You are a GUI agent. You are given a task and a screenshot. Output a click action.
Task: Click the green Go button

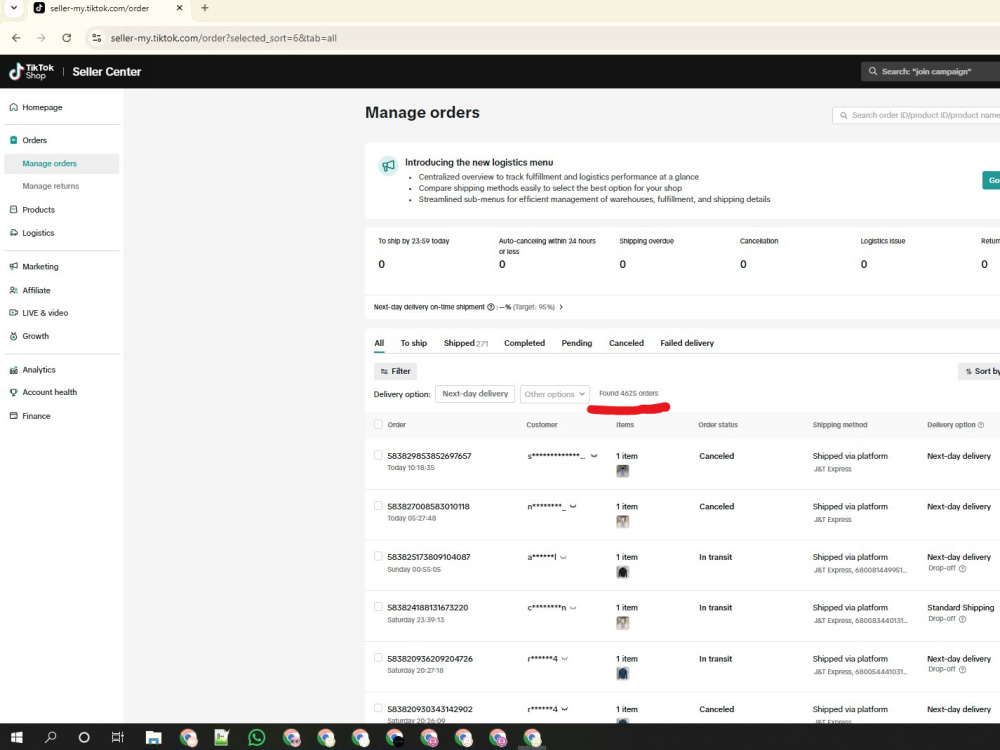coord(992,180)
